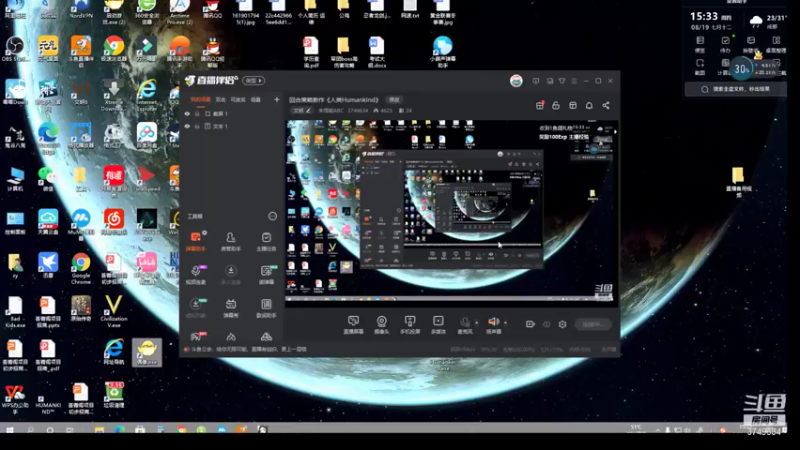Add 摄像头 camera source
Image resolution: width=800 pixels, height=450 pixels.
[381, 324]
